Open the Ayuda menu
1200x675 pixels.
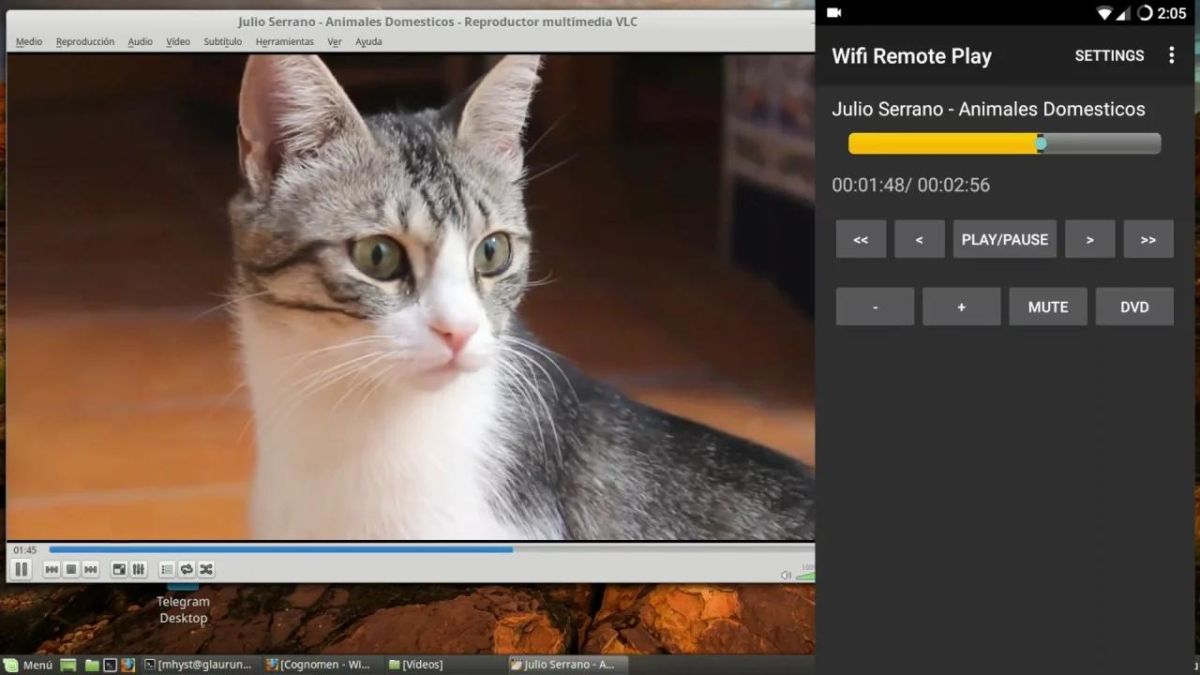368,42
